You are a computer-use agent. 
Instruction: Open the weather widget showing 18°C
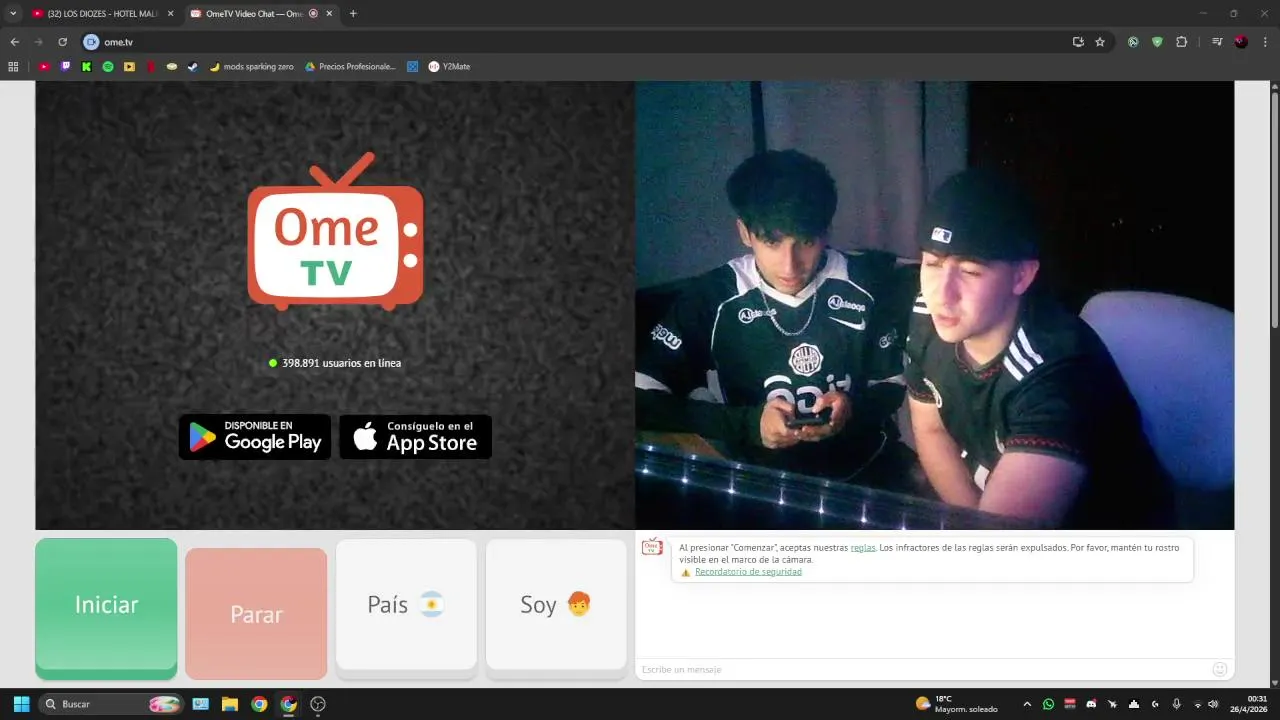[957, 704]
